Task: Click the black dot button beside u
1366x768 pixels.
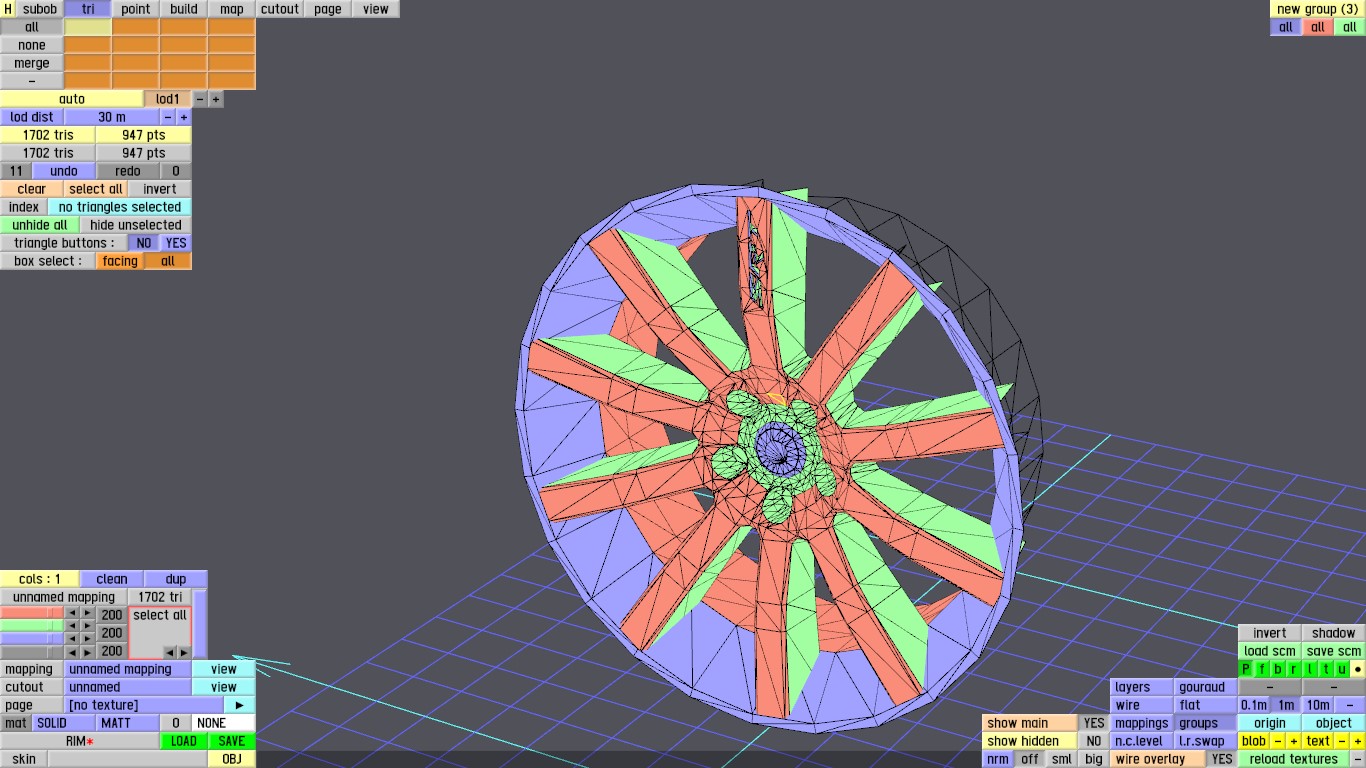Action: (1358, 669)
